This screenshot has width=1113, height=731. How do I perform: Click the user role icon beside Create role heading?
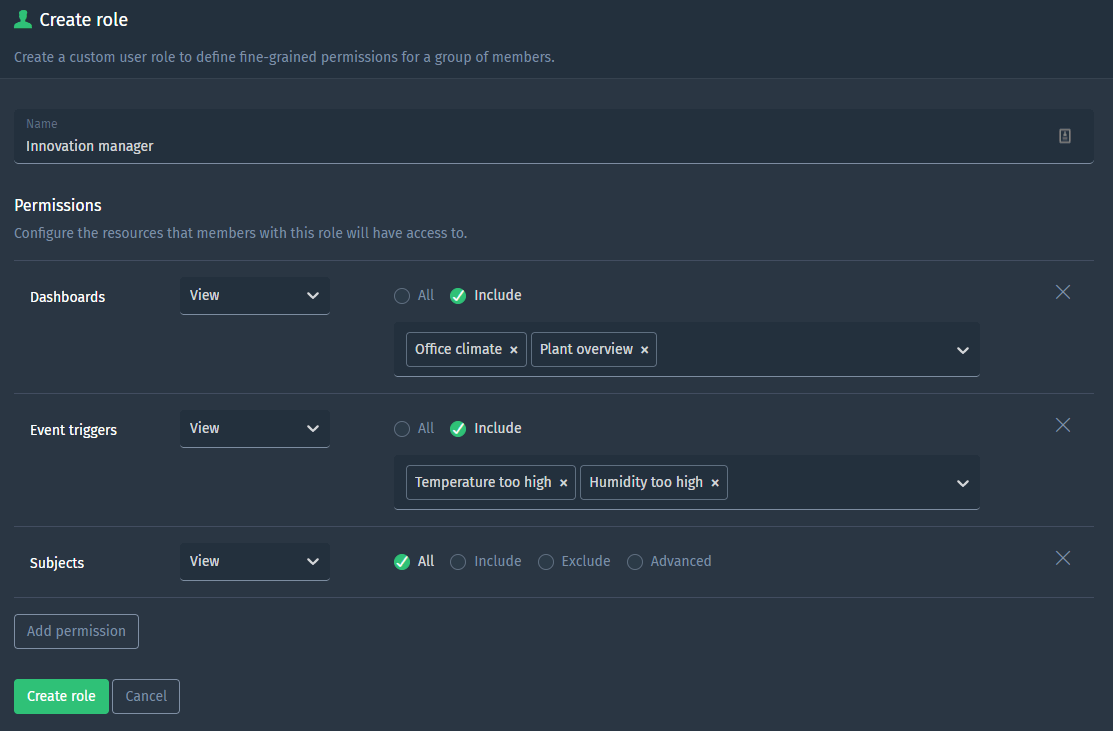(22, 18)
